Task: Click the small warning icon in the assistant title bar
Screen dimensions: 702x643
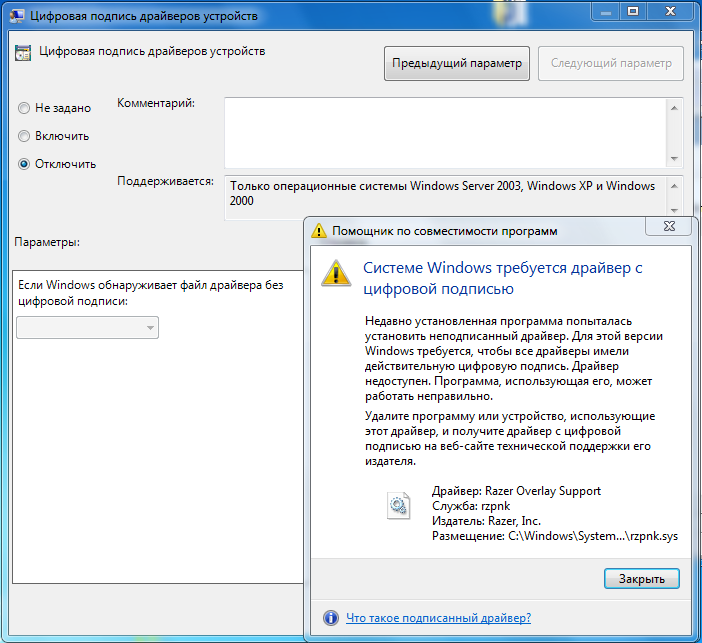Action: [319, 231]
